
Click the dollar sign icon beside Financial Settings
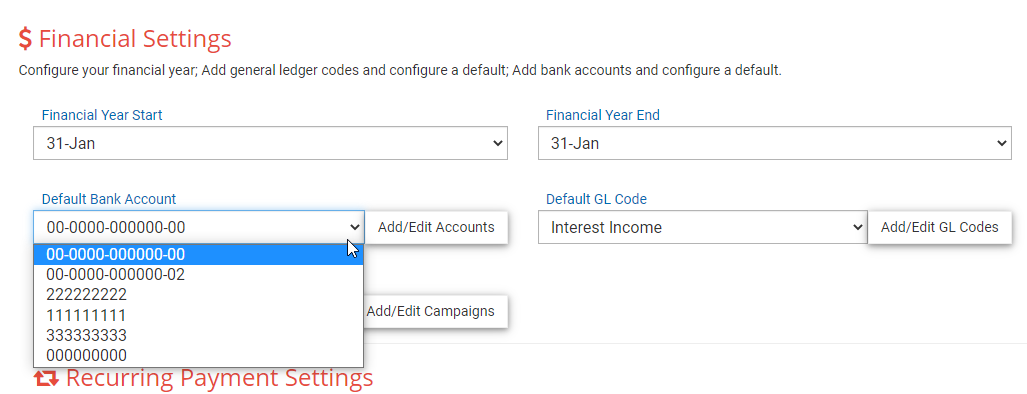(x=25, y=39)
